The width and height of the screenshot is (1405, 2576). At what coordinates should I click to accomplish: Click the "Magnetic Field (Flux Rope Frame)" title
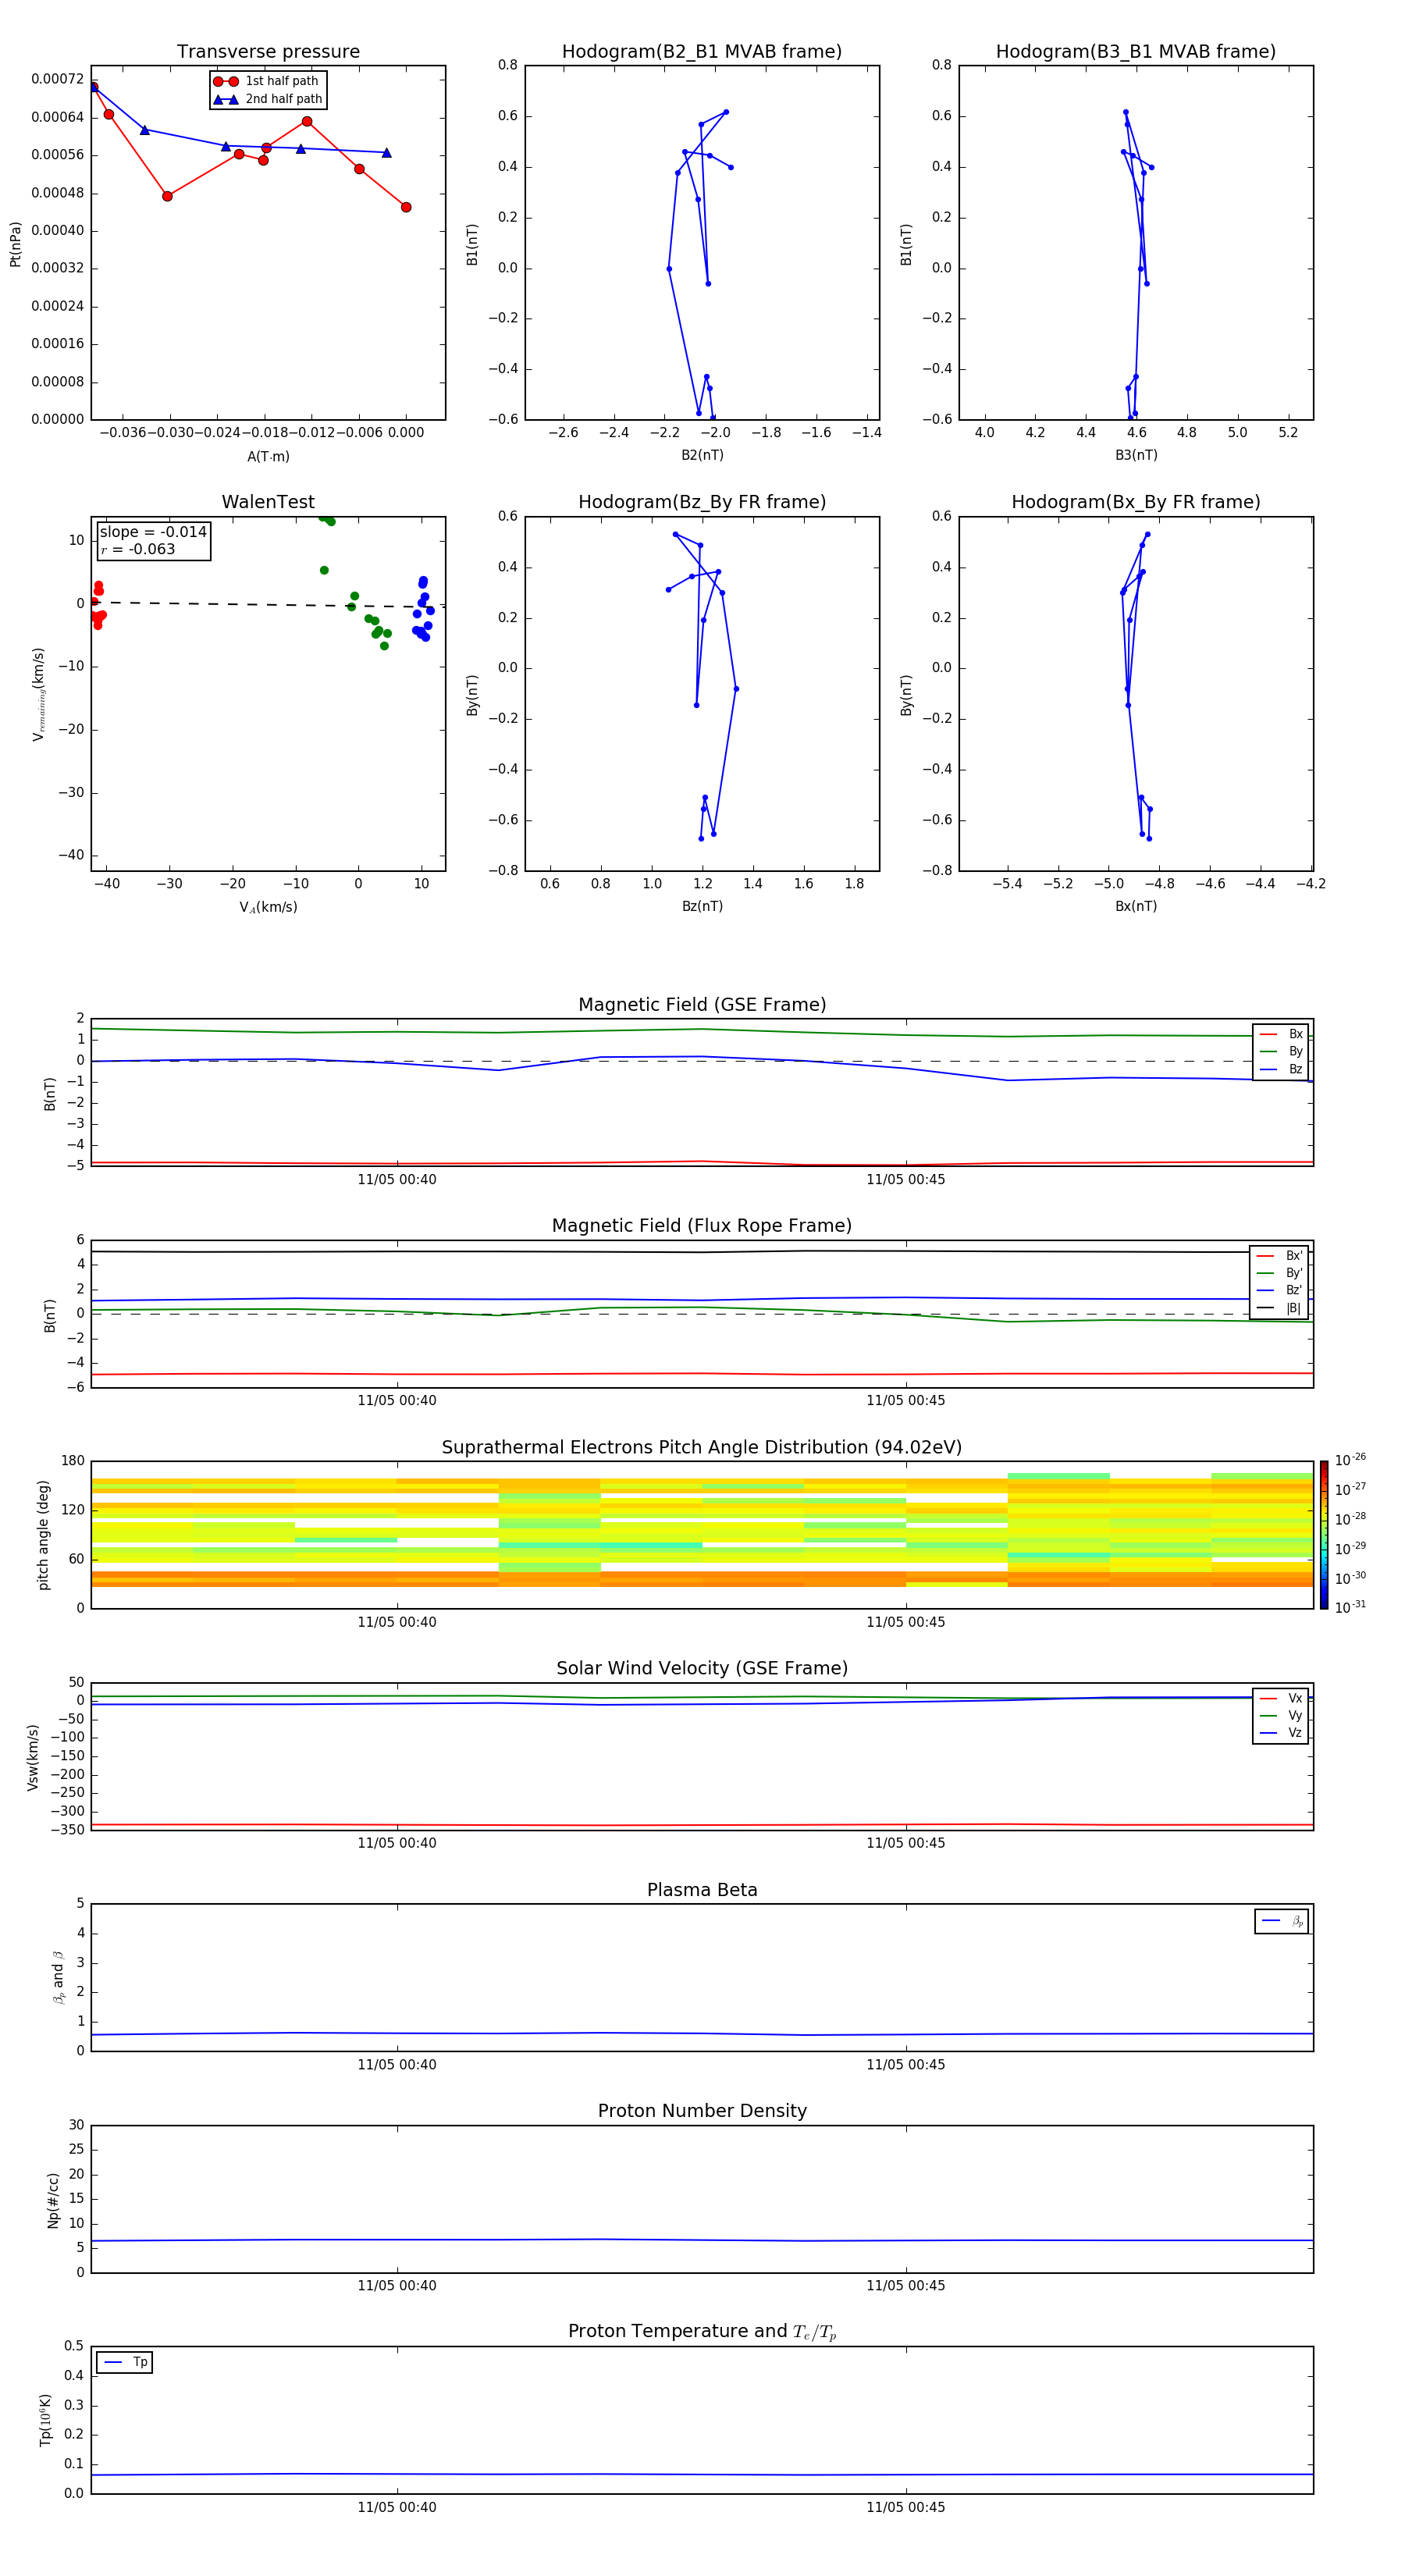(x=702, y=1226)
